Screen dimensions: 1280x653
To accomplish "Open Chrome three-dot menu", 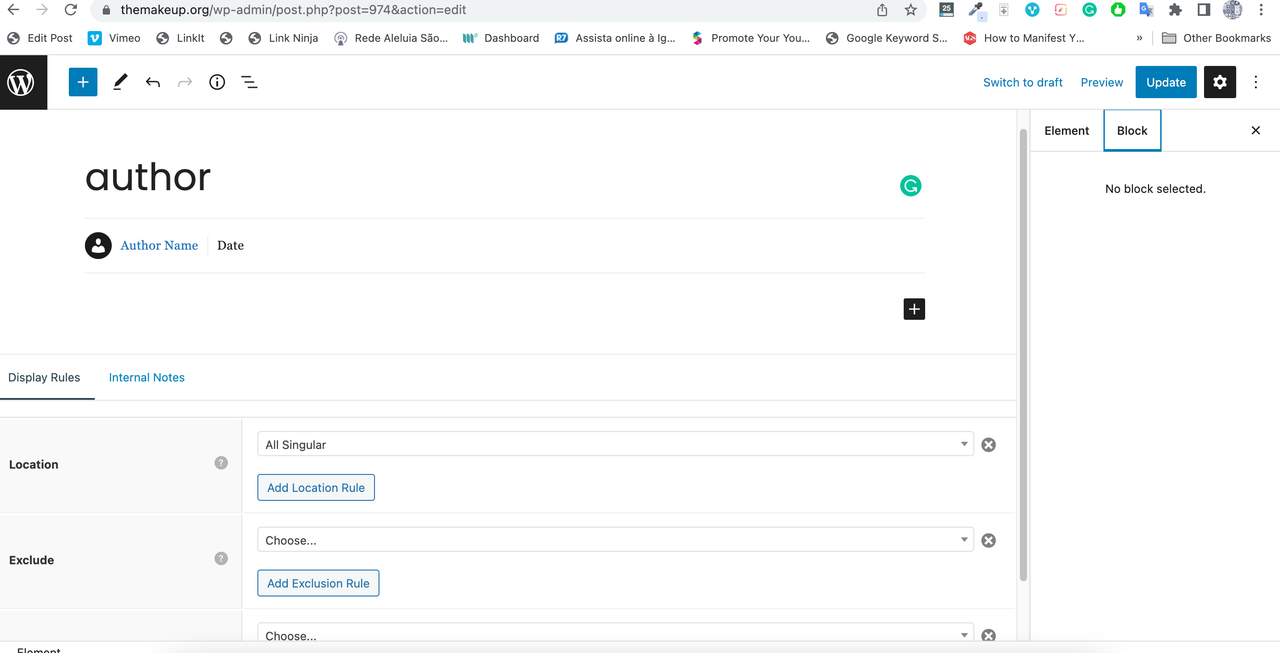I will (1262, 10).
